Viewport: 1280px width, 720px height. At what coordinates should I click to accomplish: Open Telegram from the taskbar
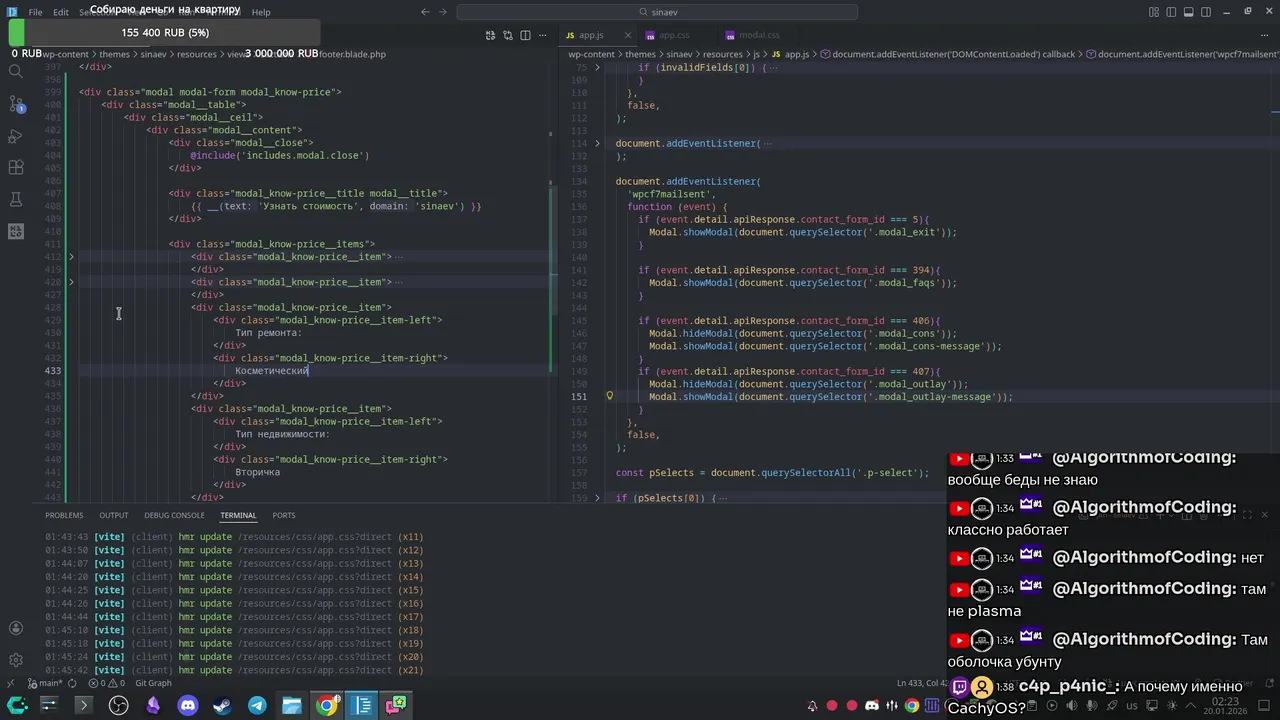pos(257,705)
